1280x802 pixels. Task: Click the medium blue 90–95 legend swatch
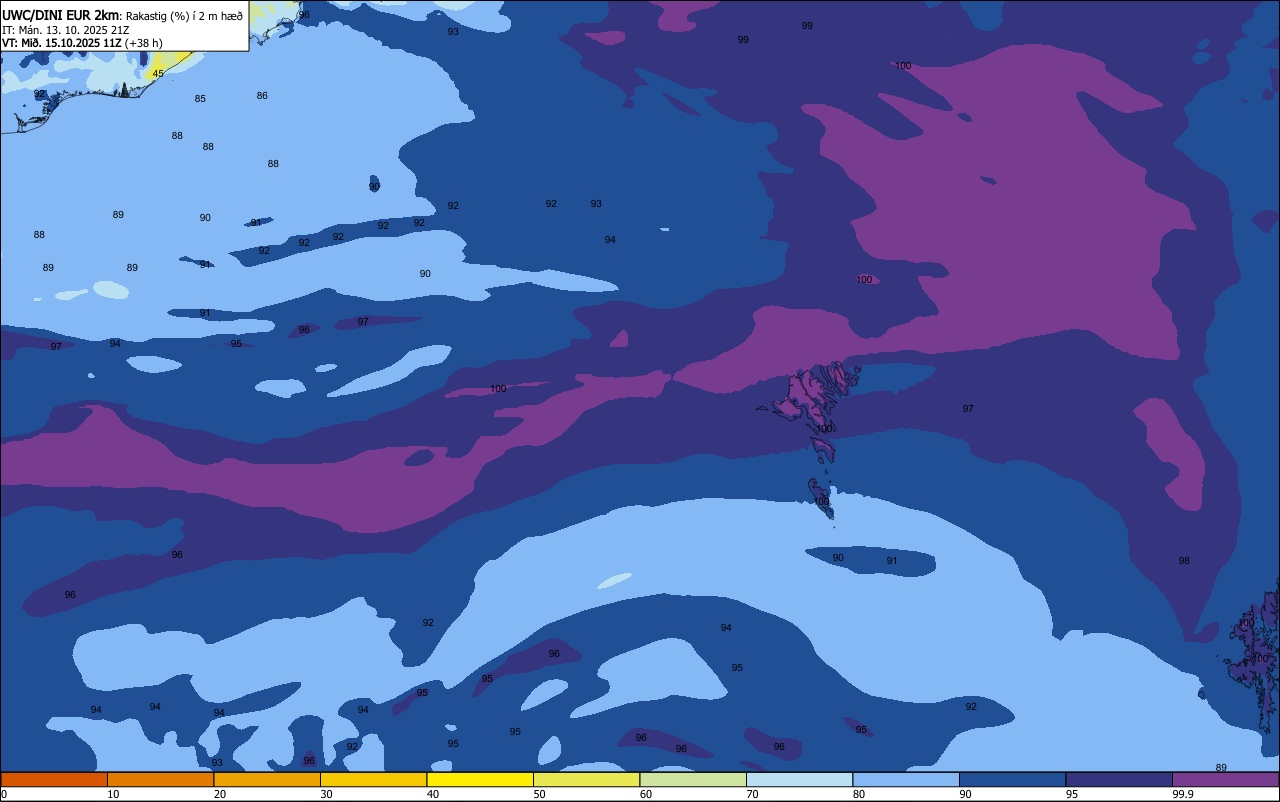pyautogui.click(x=1012, y=779)
